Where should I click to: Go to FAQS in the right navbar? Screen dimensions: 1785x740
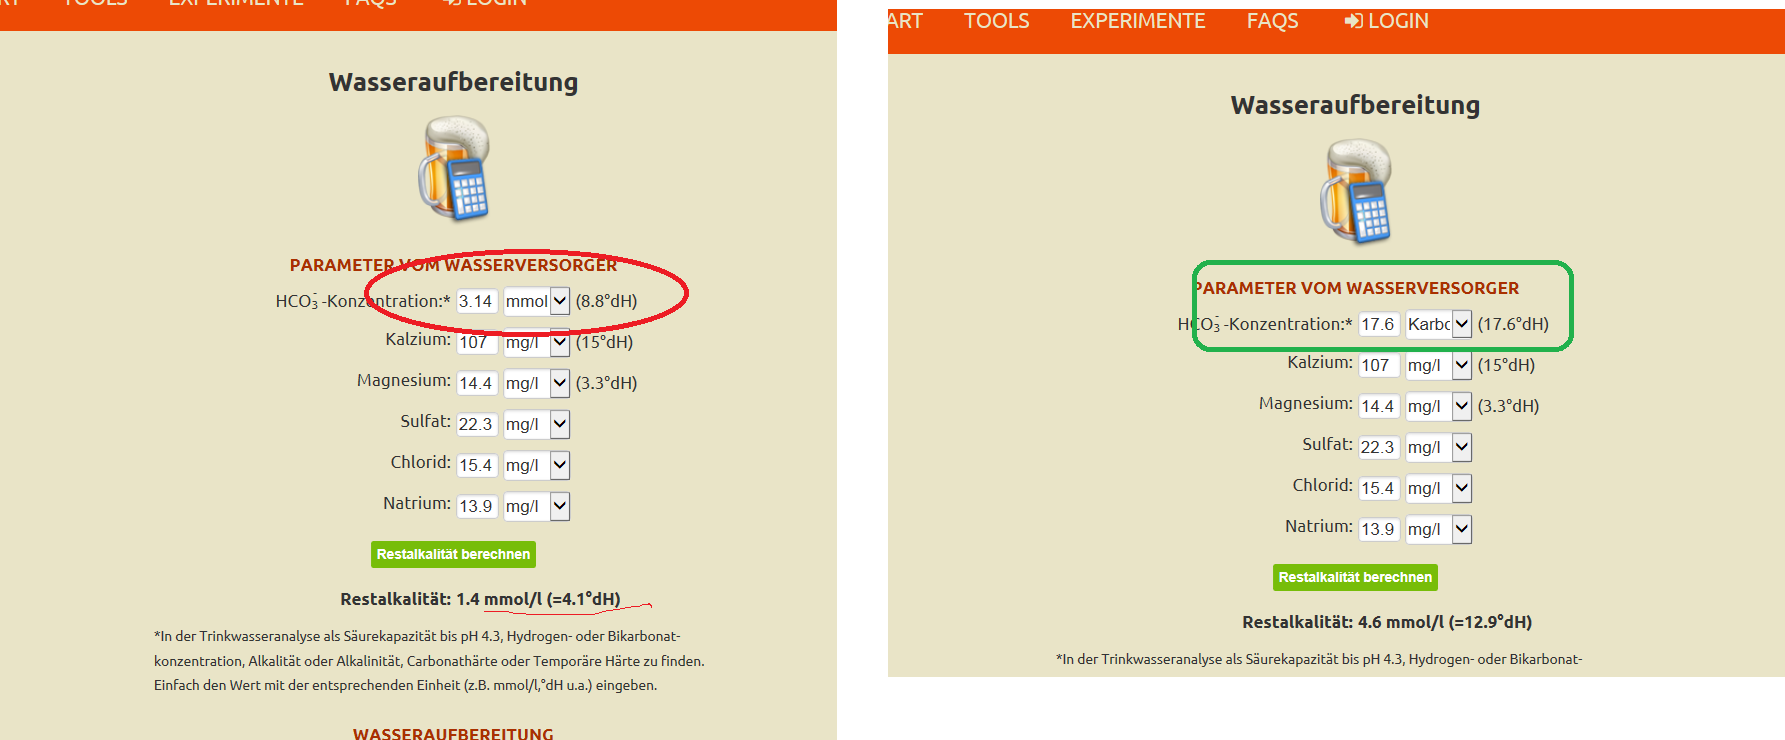pyautogui.click(x=1272, y=21)
